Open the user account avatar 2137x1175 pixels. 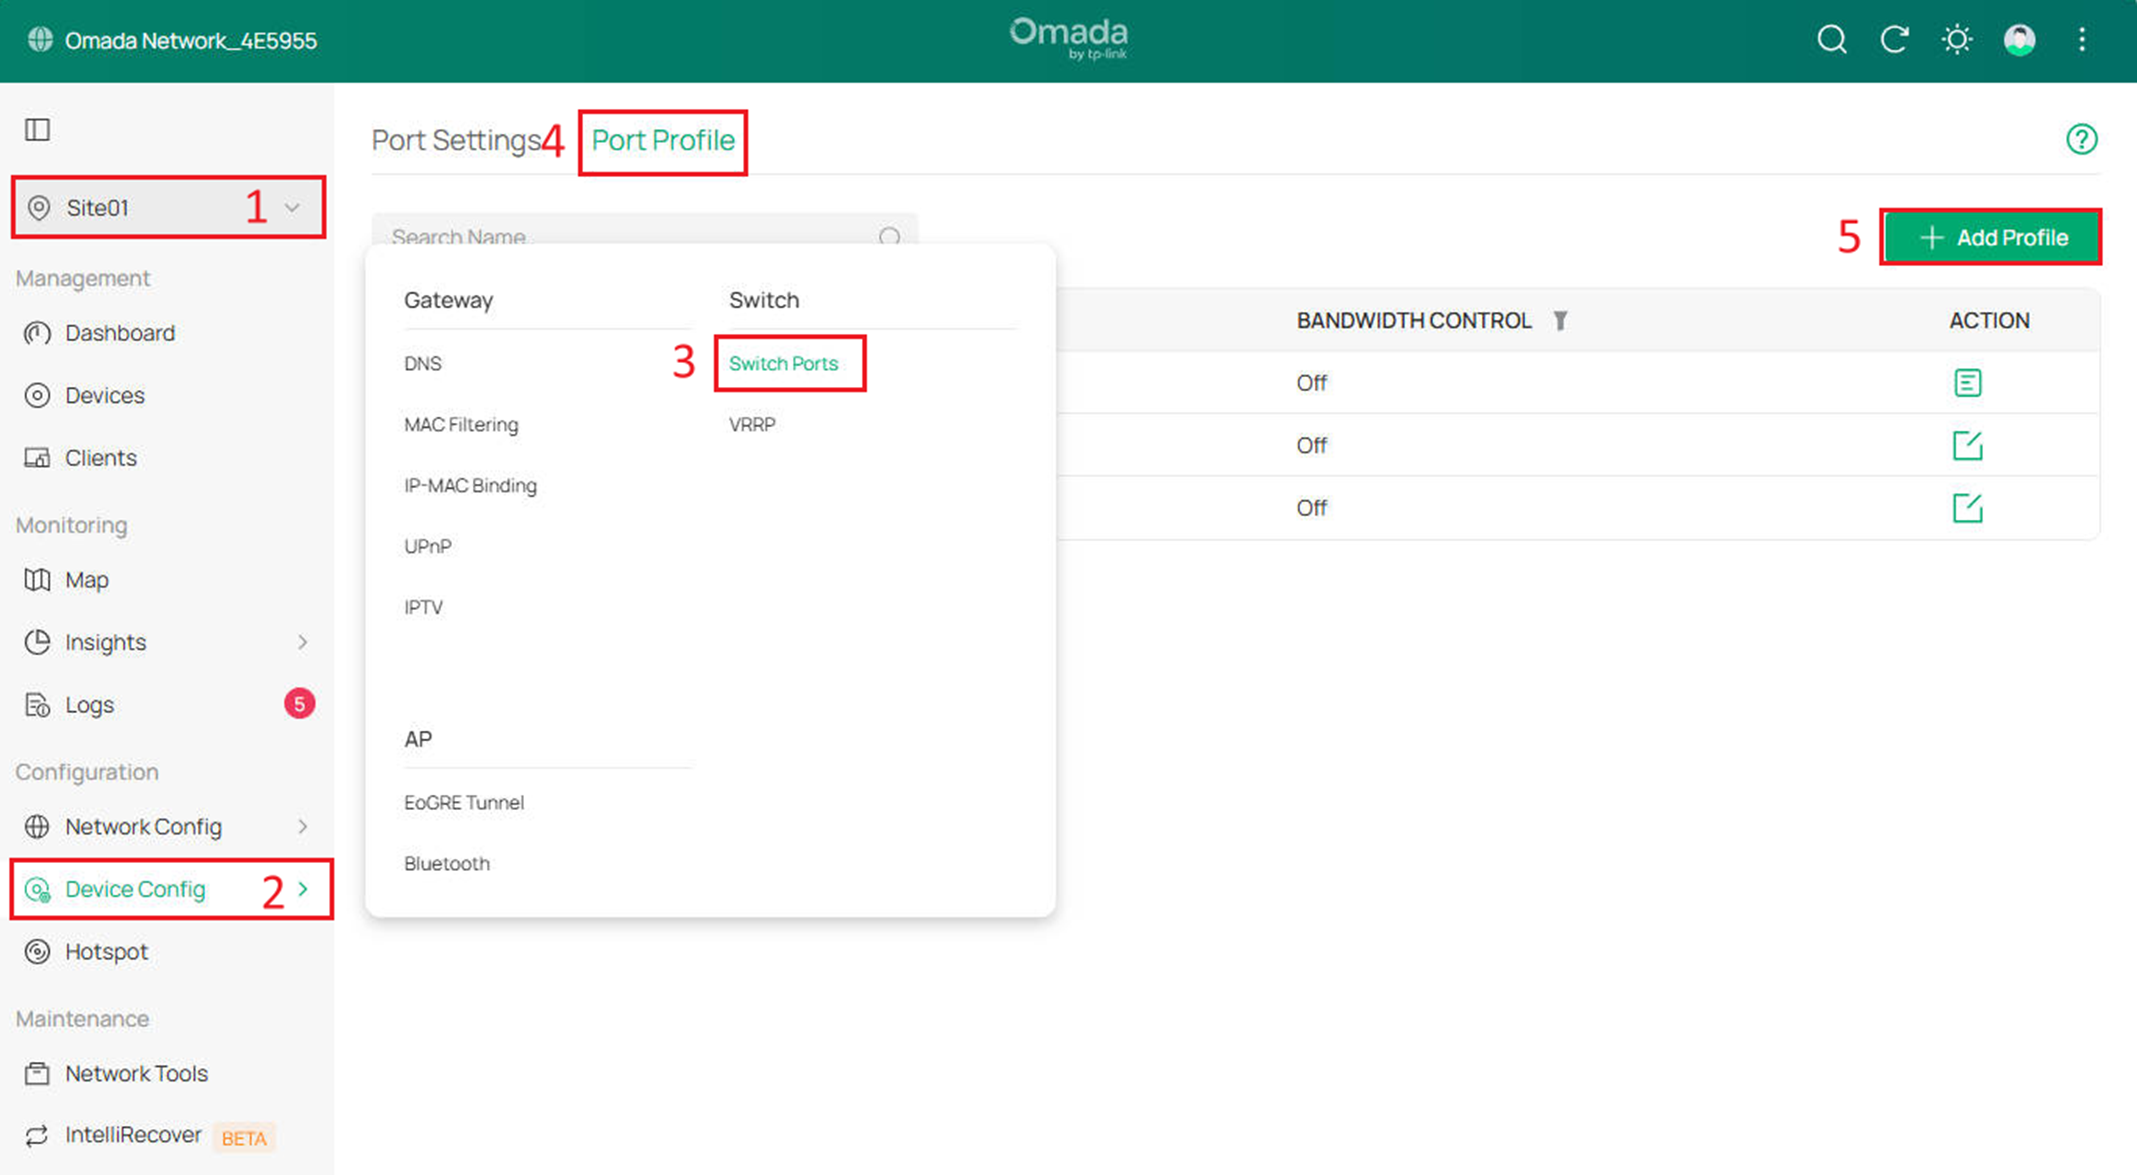click(2019, 40)
